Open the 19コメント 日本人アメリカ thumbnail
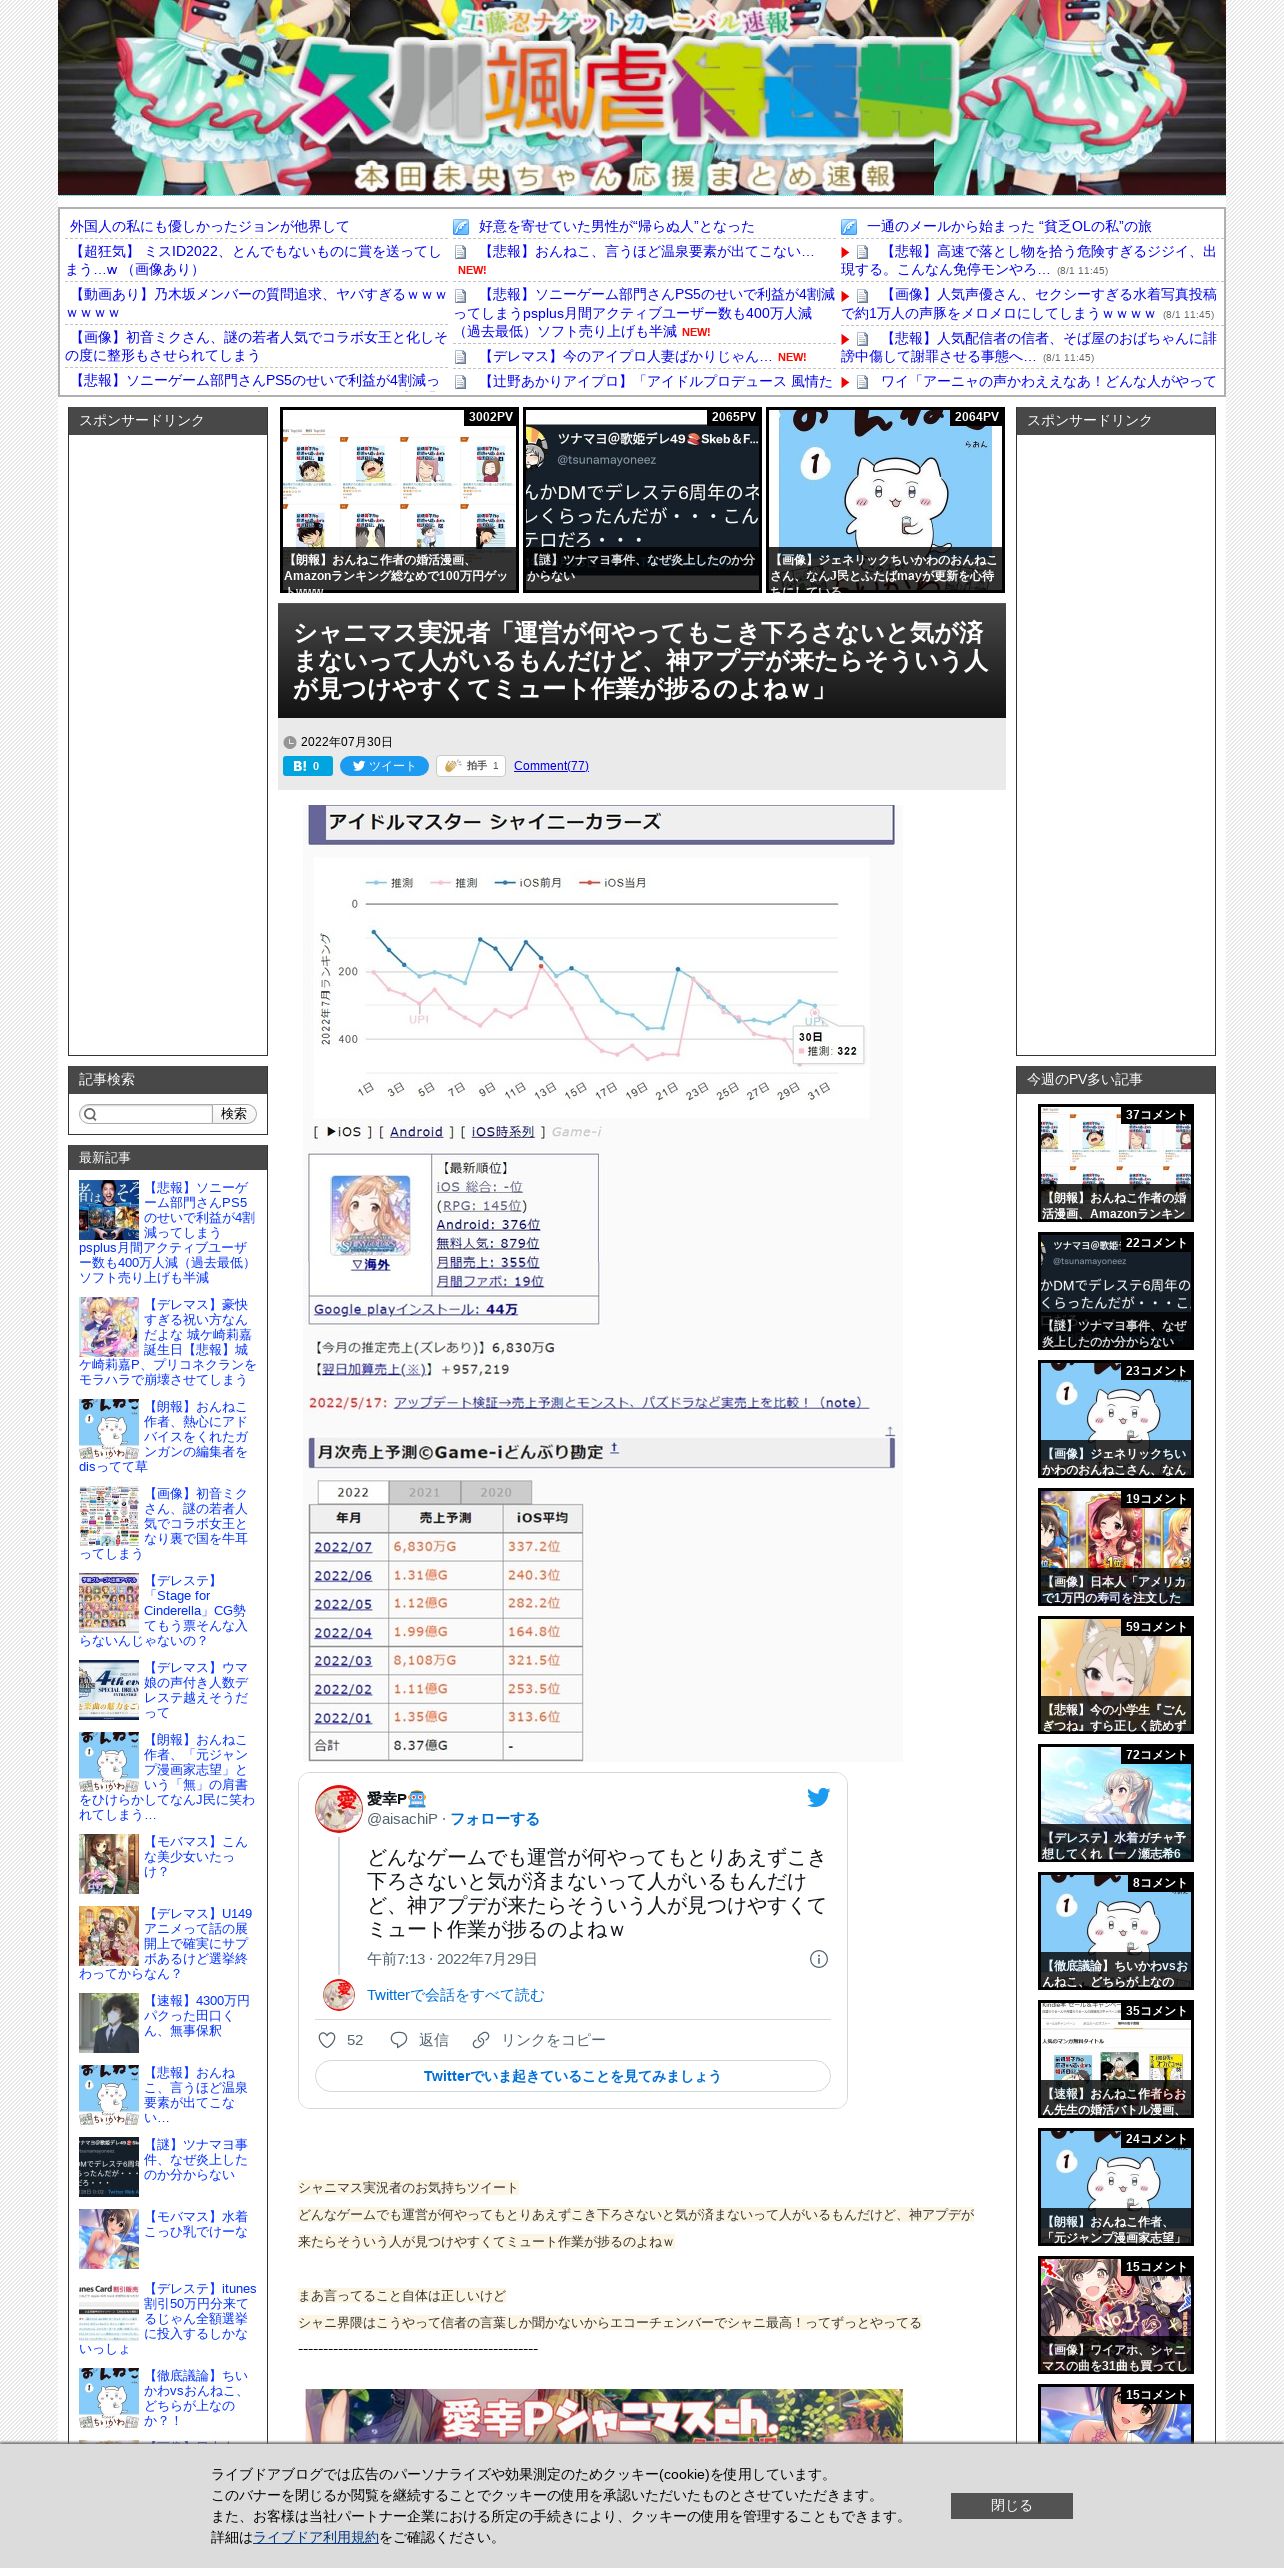 click(x=1116, y=1547)
